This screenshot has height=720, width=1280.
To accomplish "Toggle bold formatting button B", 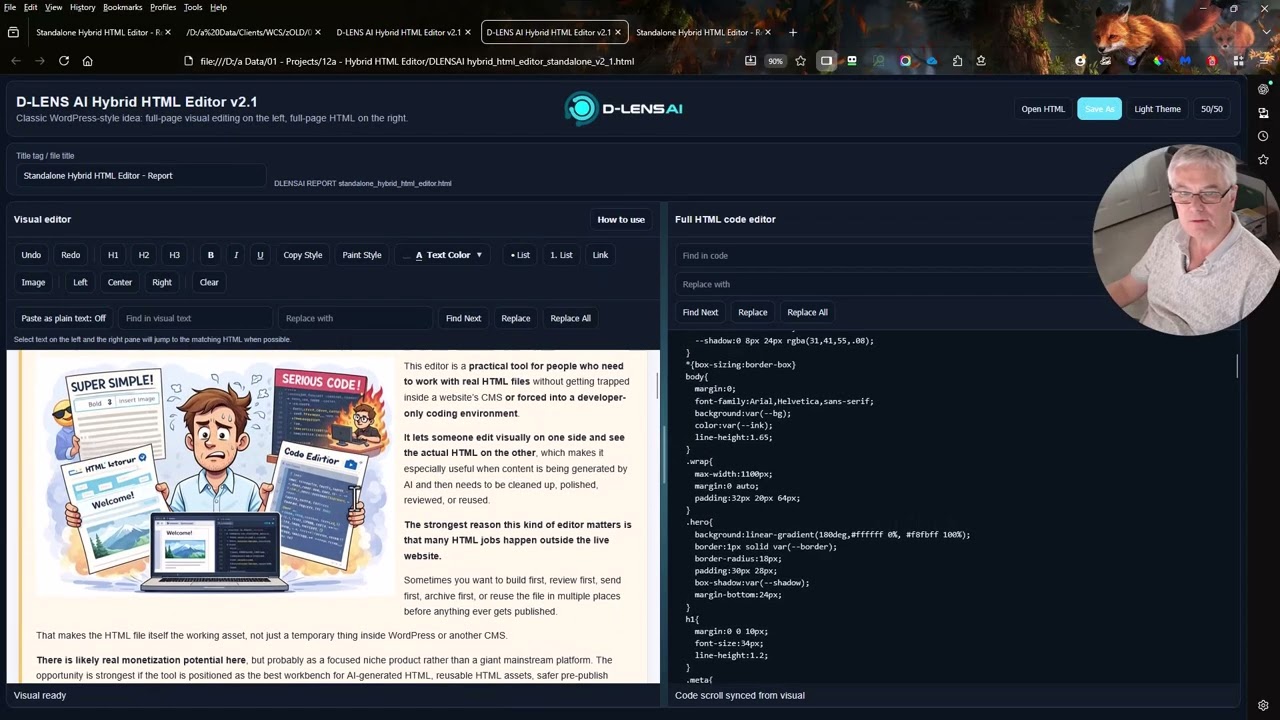I will coord(210,255).
